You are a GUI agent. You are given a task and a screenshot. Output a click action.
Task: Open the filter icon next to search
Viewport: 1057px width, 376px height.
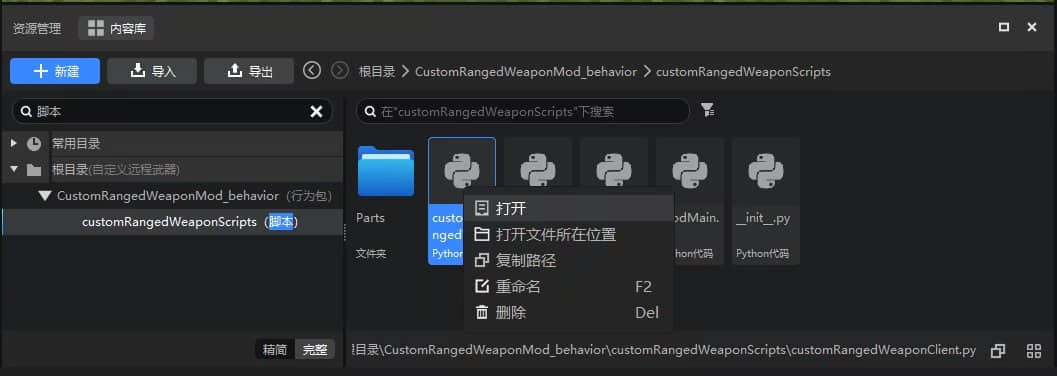point(707,111)
